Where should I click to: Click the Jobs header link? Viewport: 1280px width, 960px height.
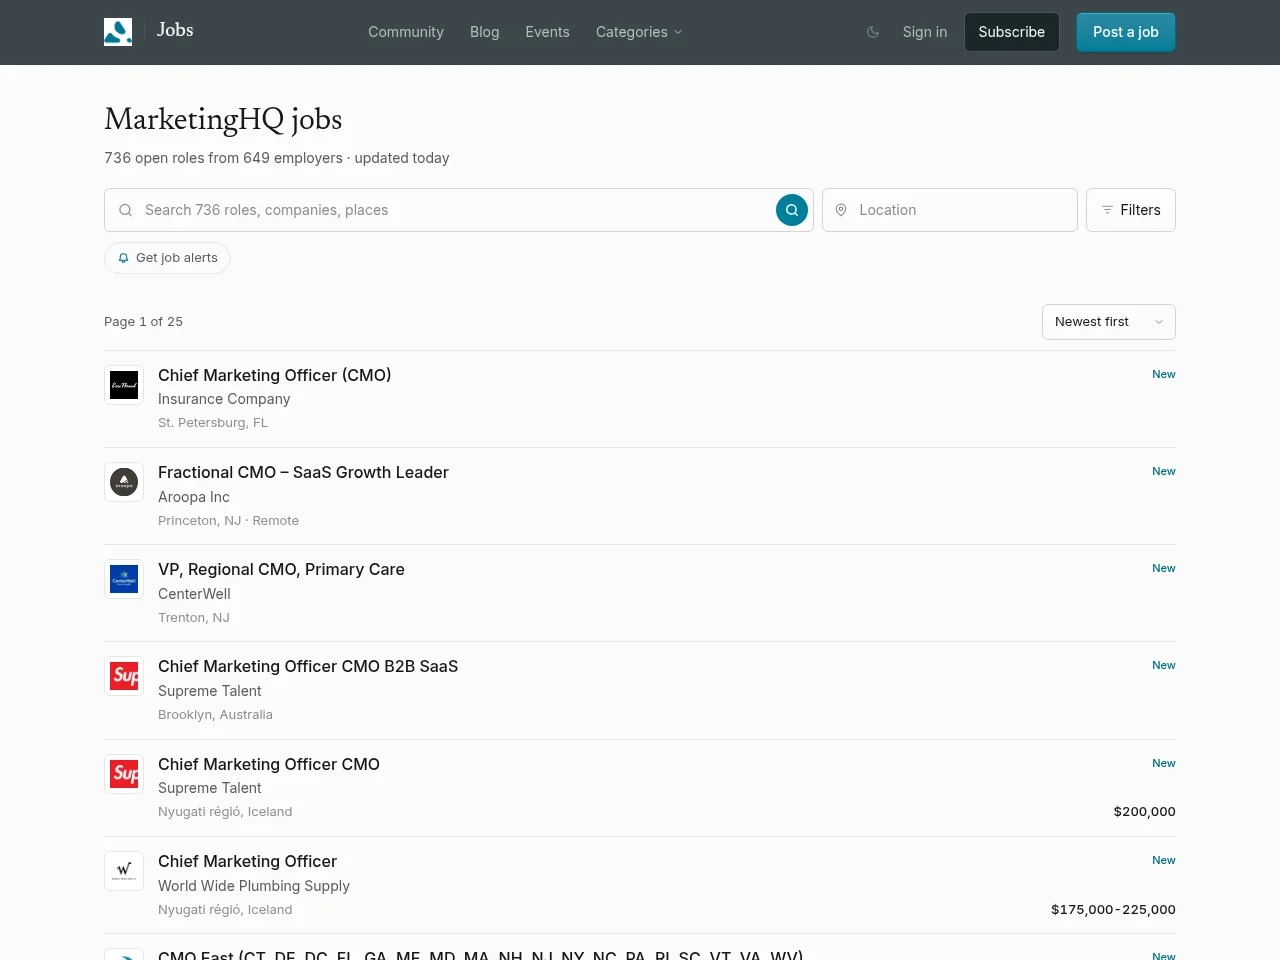tap(175, 30)
